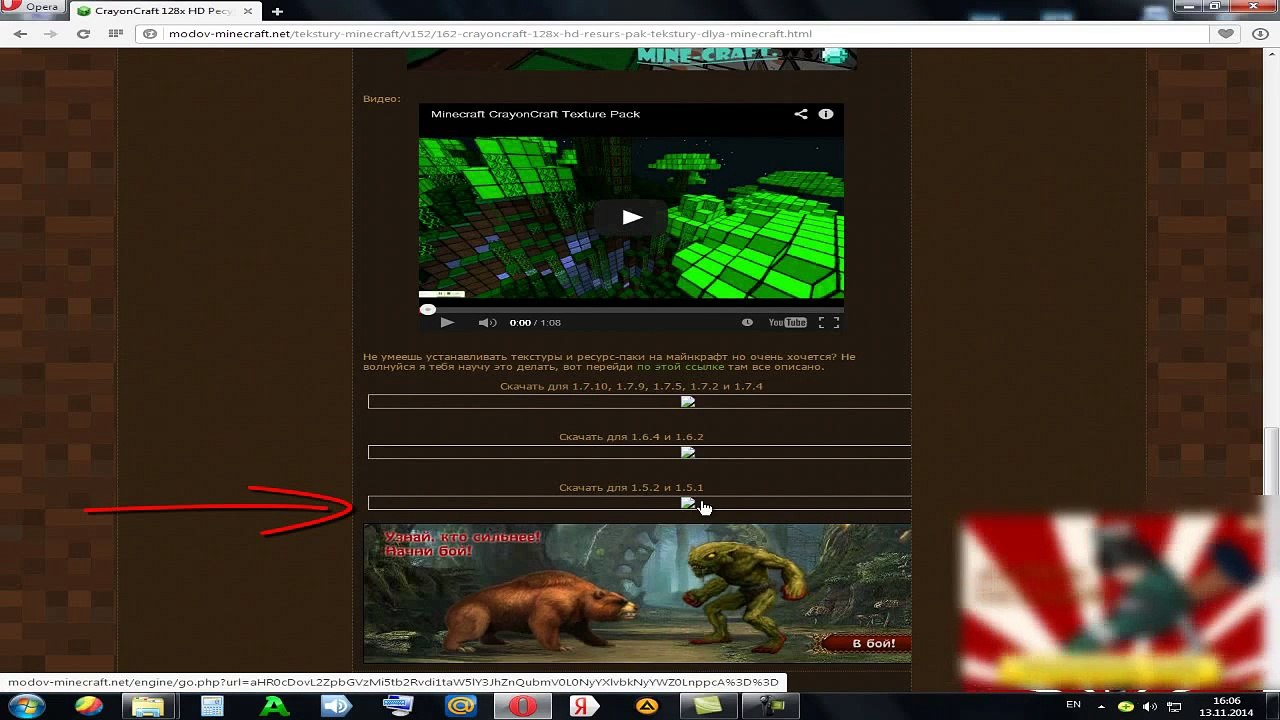
Task: Click the page vertical scrollbar thumb
Action: (1272, 461)
